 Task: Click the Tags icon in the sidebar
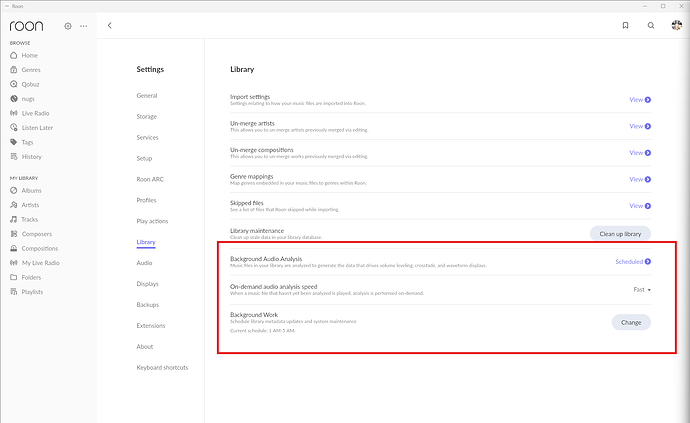click(x=14, y=142)
